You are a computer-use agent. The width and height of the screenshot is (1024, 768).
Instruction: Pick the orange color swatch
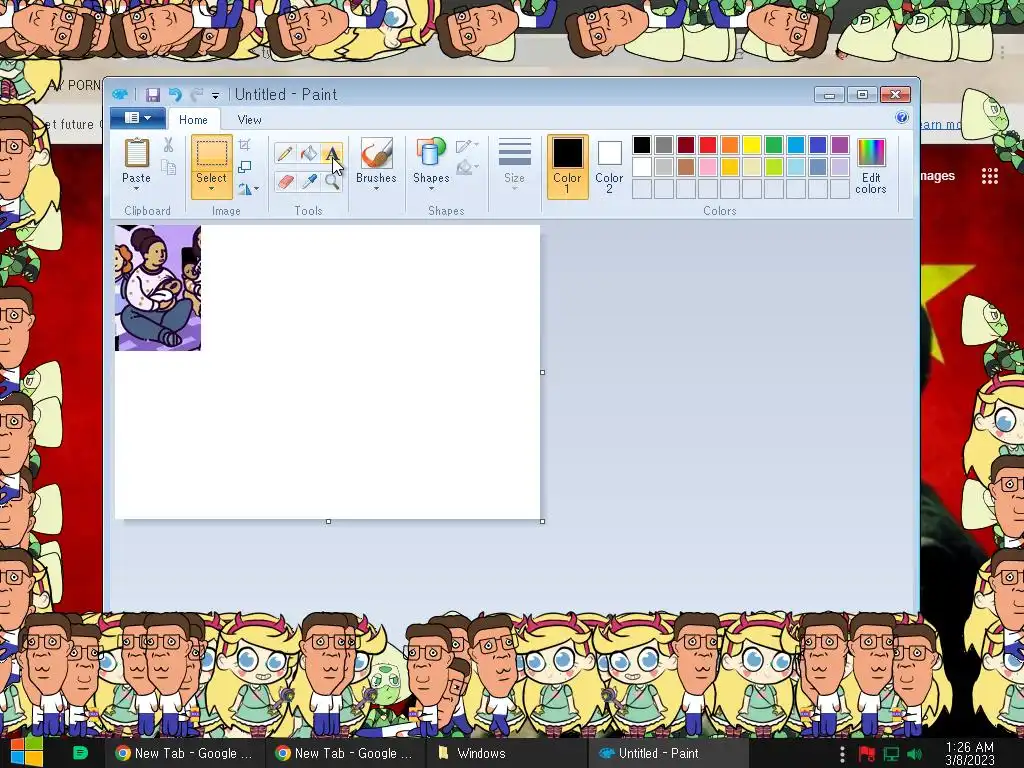(730, 145)
